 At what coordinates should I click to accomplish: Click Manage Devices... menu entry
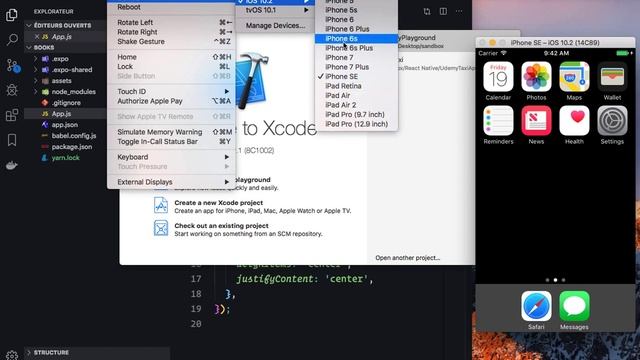point(275,25)
